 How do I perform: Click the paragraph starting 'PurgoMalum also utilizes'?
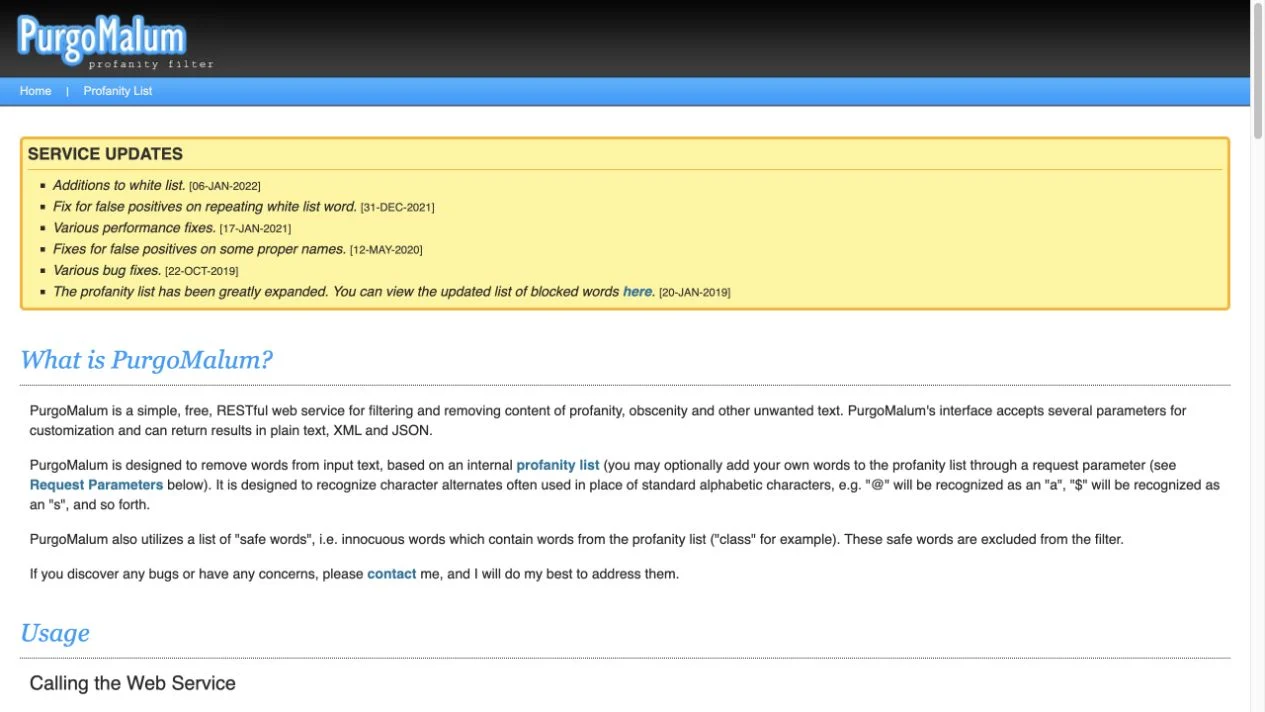tap(576, 540)
